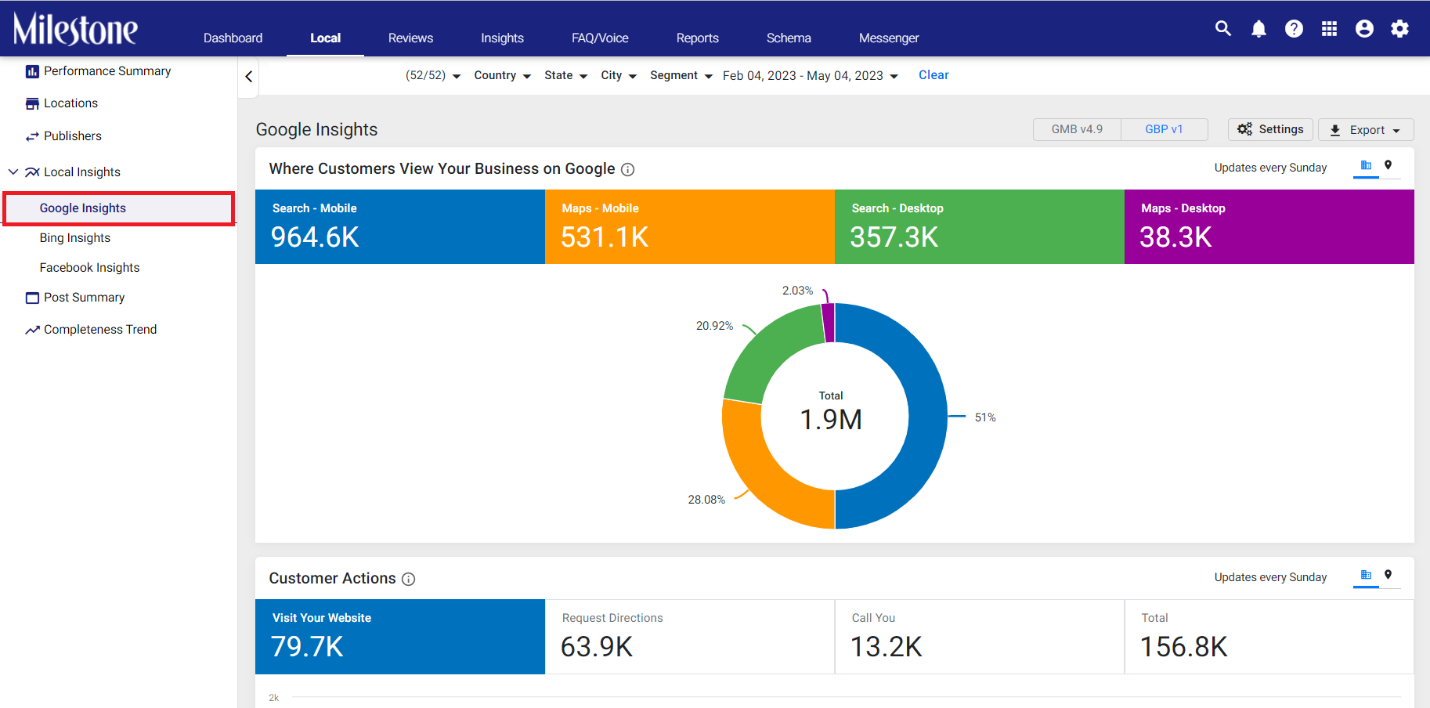Click the Publishers arrows icon
The height and width of the screenshot is (708, 1430).
click(x=32, y=136)
